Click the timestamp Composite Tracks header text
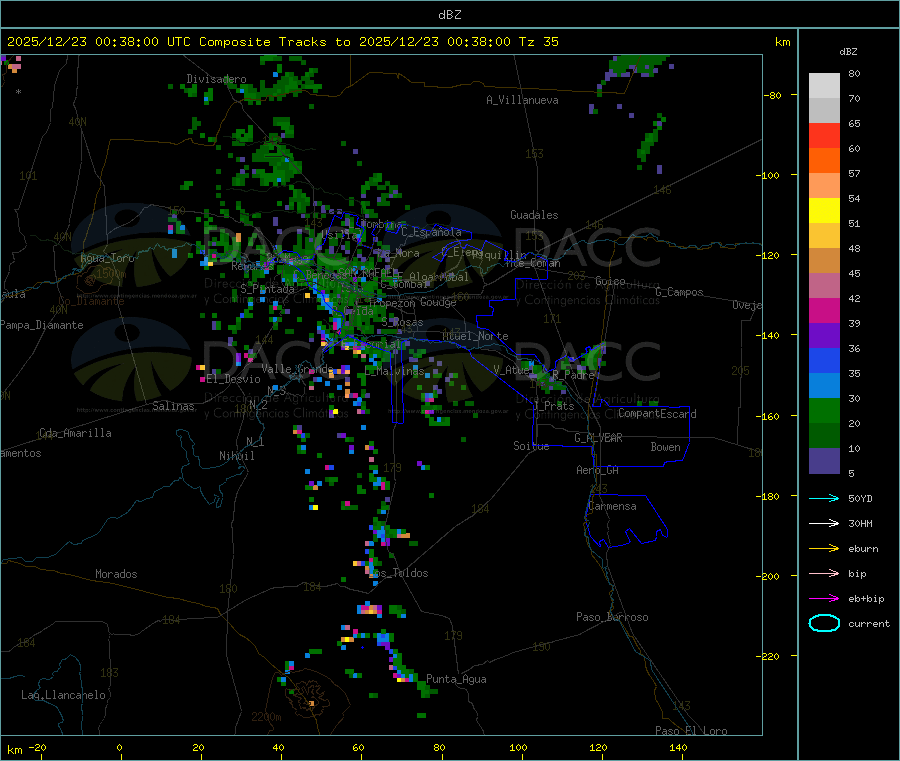The height and width of the screenshot is (761, 900). (x=282, y=42)
